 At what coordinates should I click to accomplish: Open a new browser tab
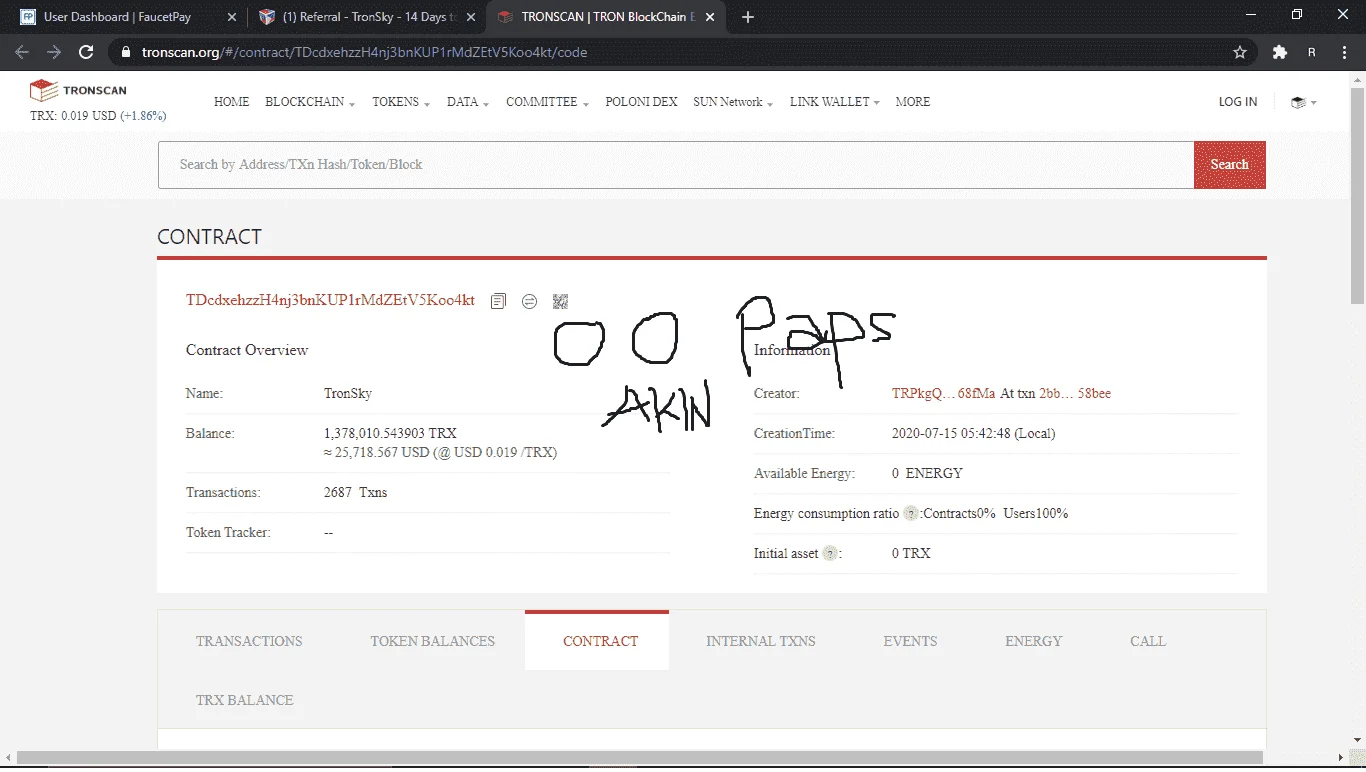[748, 17]
